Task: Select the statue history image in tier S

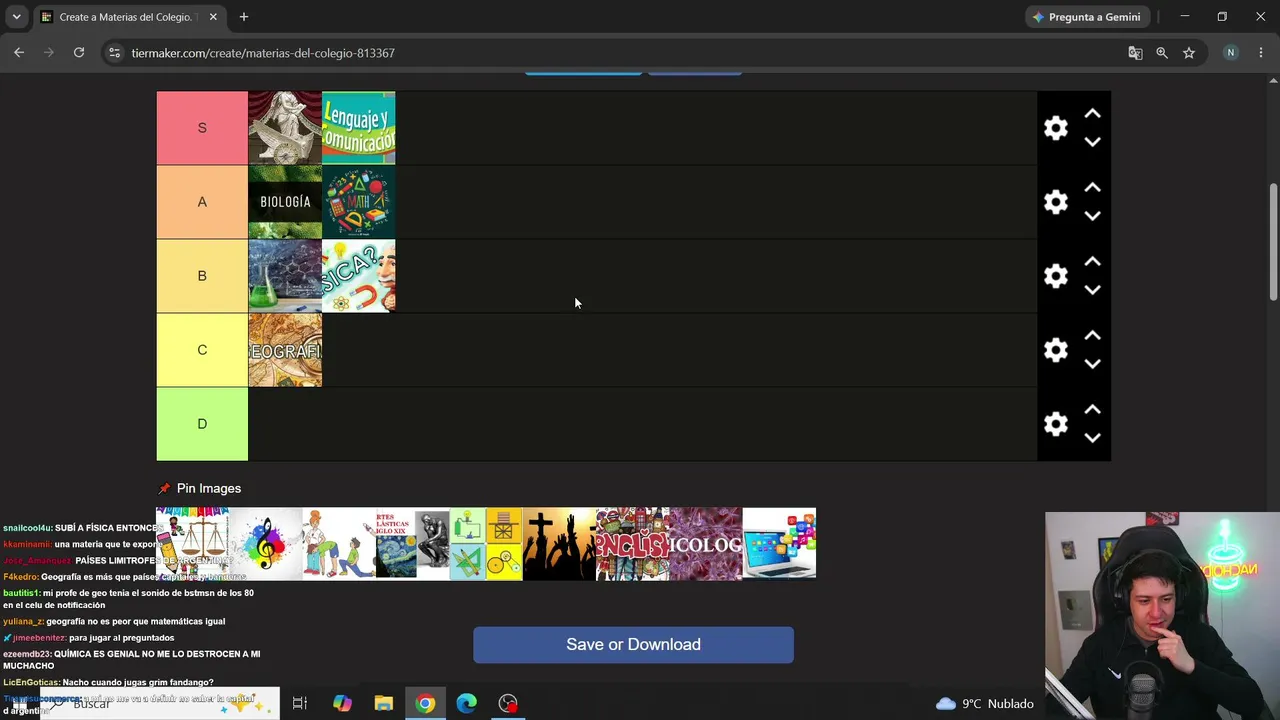Action: pos(285,128)
